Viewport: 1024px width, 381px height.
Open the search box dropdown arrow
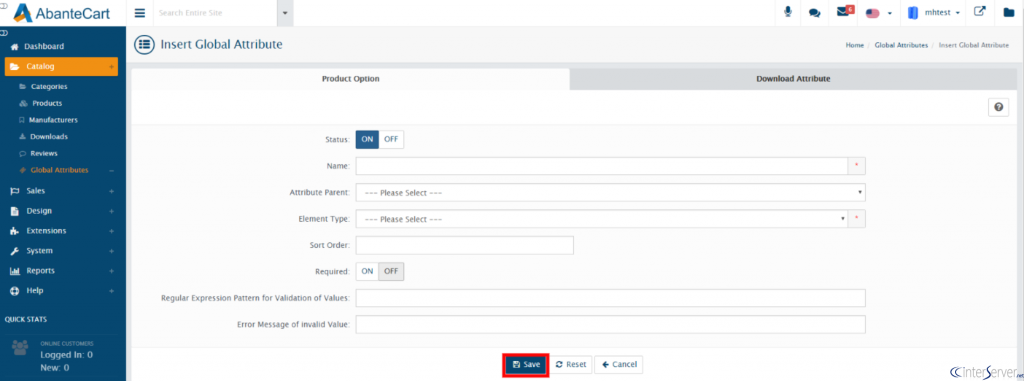point(285,13)
